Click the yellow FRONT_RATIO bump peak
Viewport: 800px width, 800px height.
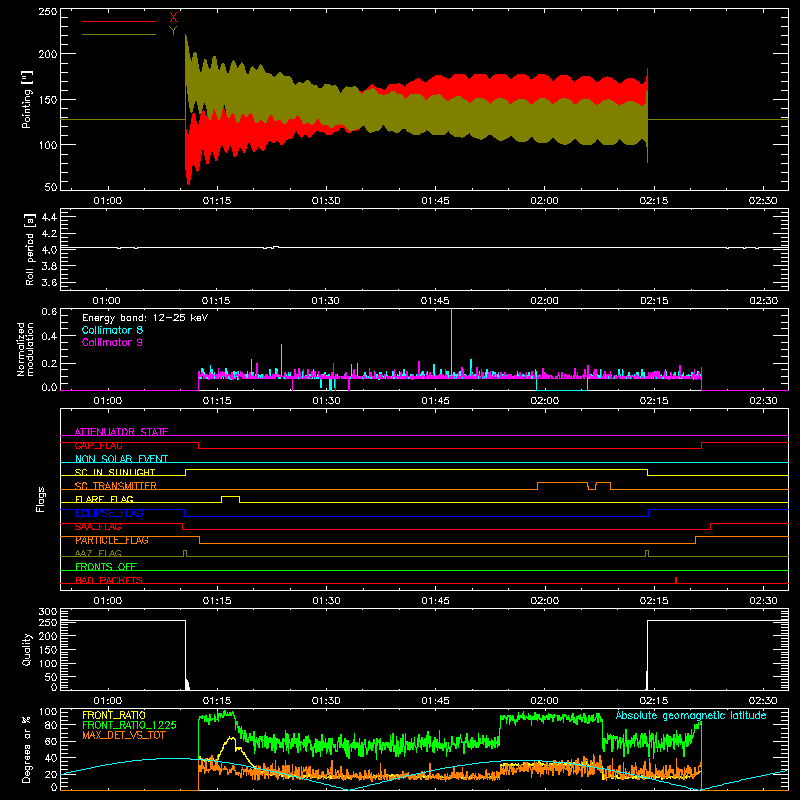tap(232, 738)
